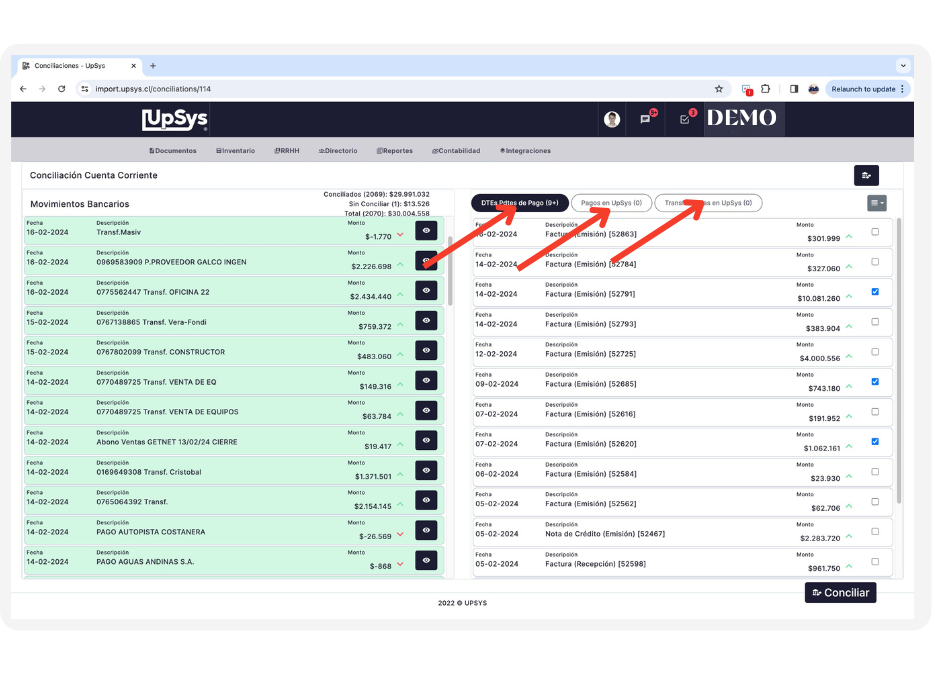The image size is (940, 688).
Task: View details of Transf.Masiv bank movement
Action: (426, 231)
